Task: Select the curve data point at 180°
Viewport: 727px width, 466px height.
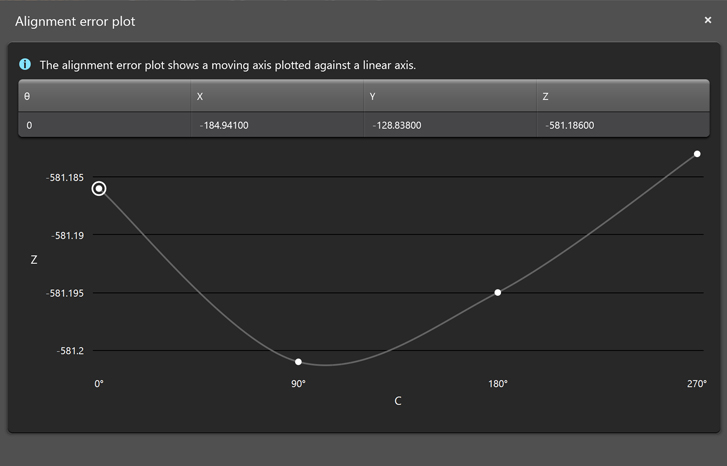Action: click(498, 292)
